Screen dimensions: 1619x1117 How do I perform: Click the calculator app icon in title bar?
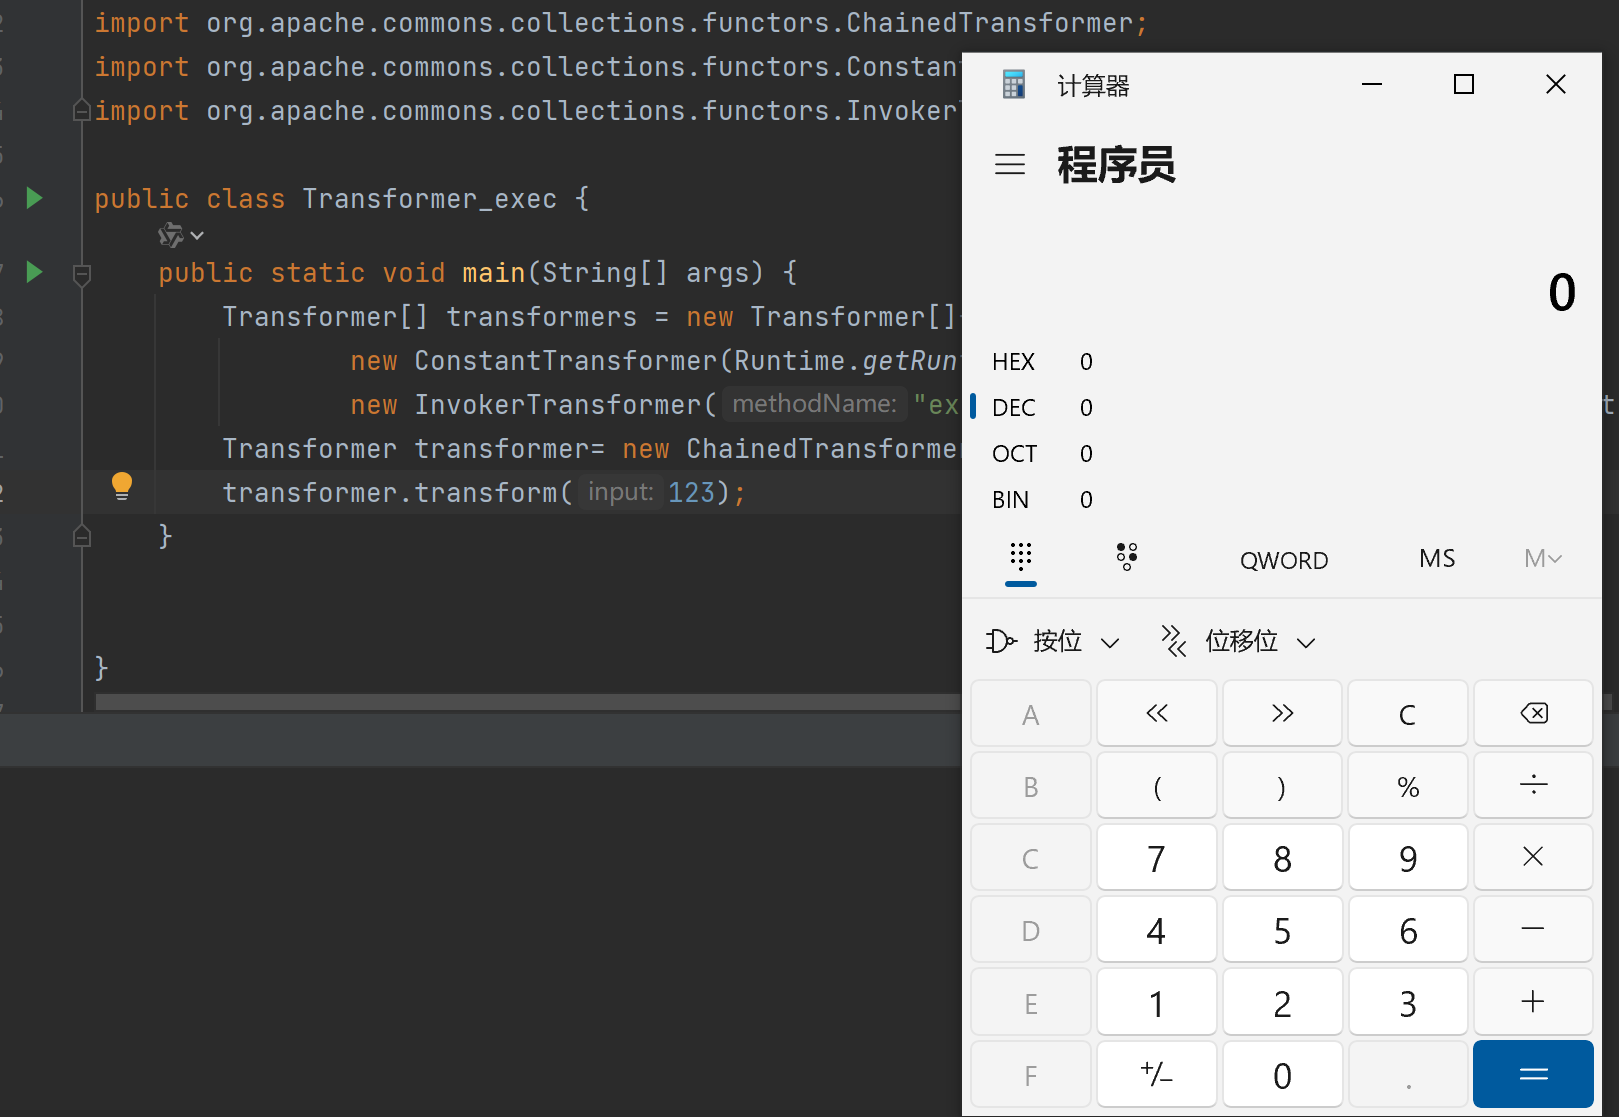[1014, 85]
